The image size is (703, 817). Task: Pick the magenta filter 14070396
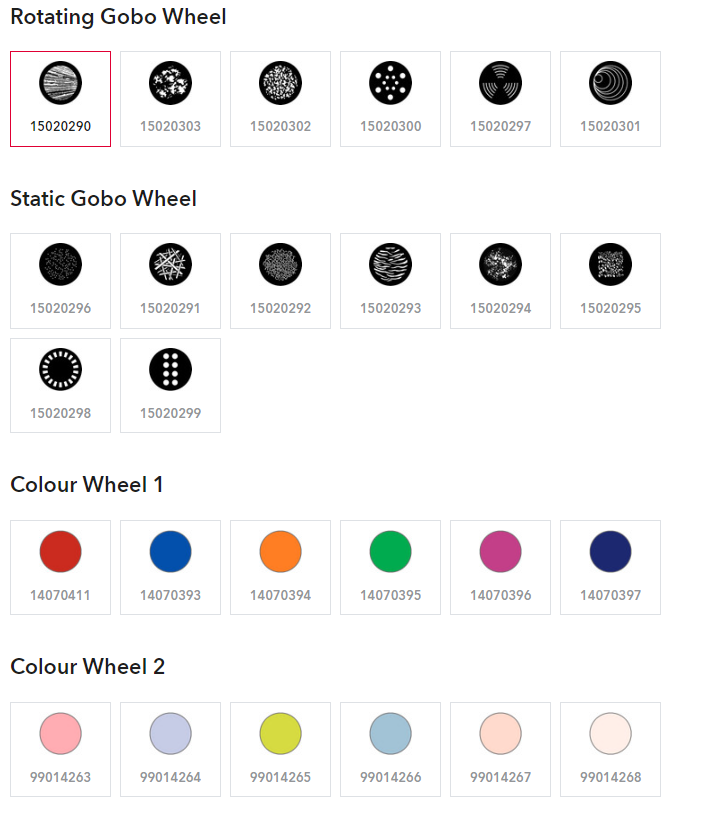500,567
